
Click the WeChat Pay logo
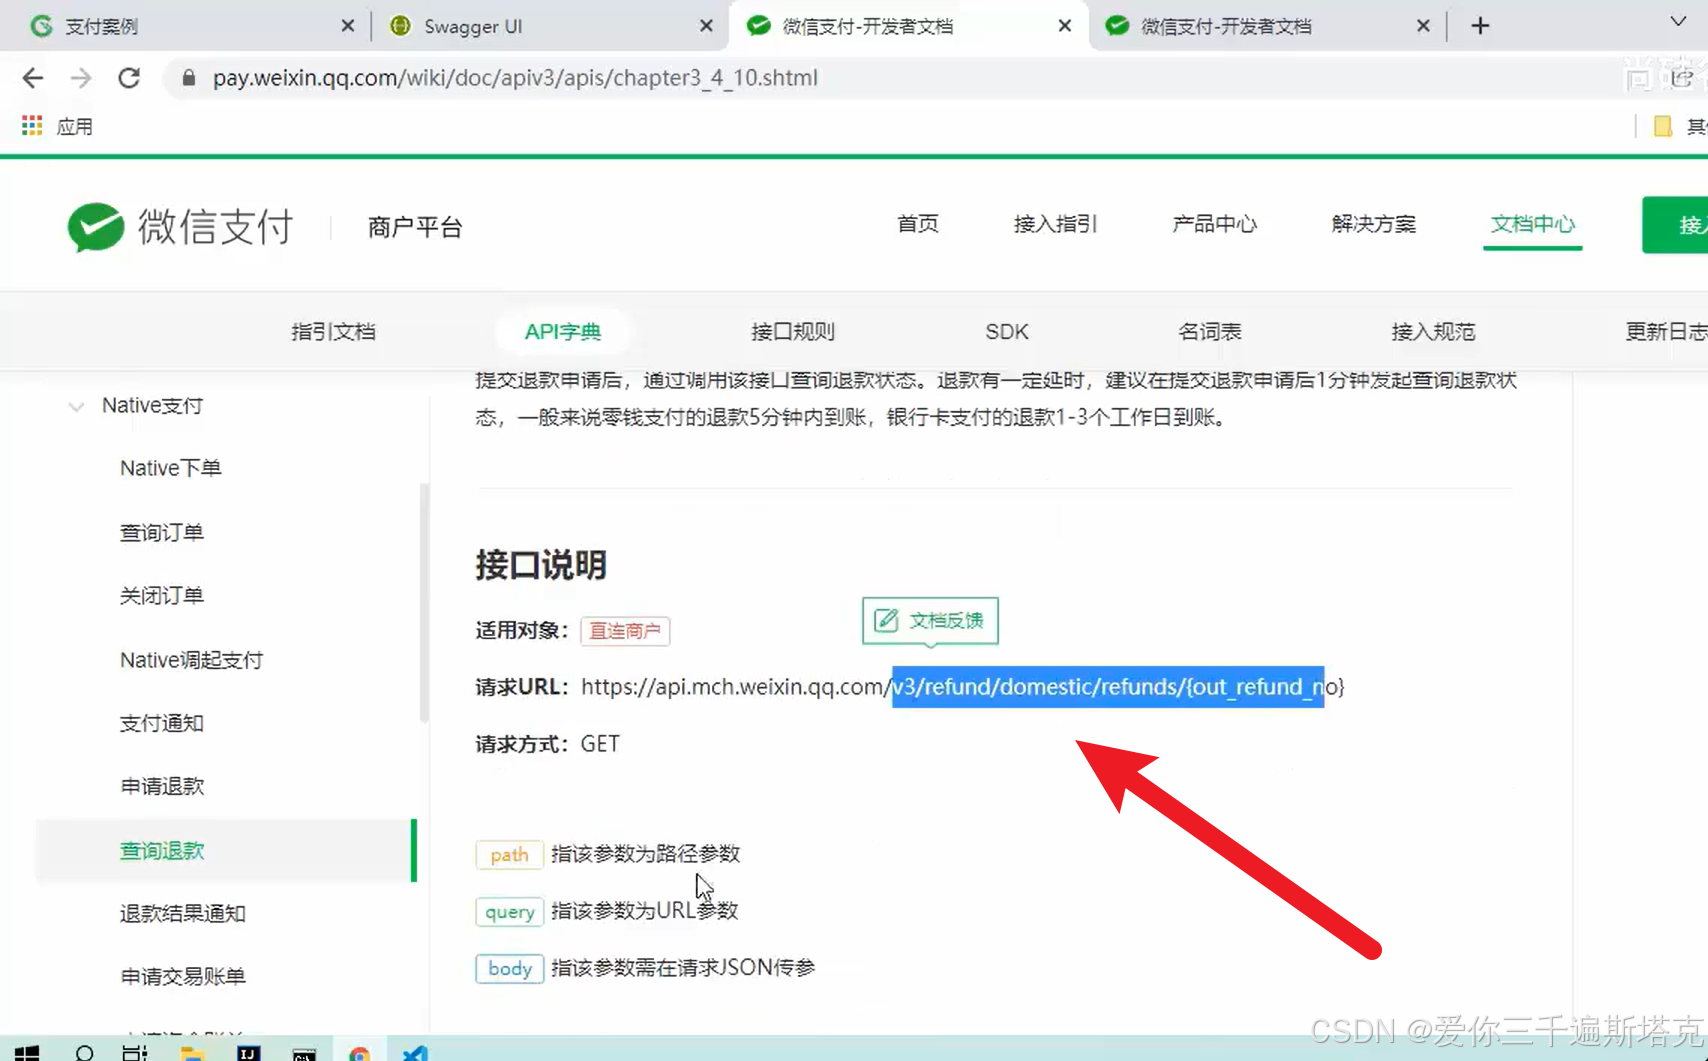coord(181,227)
